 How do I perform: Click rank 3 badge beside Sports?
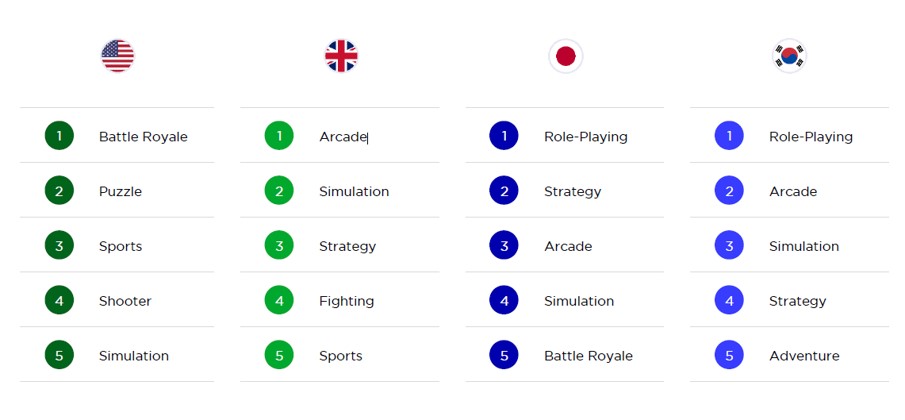coord(59,246)
